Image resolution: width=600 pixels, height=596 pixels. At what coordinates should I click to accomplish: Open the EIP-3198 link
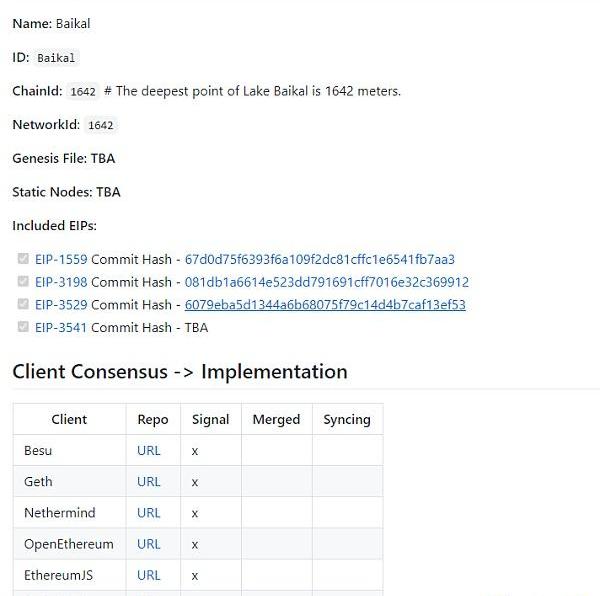[61, 282]
